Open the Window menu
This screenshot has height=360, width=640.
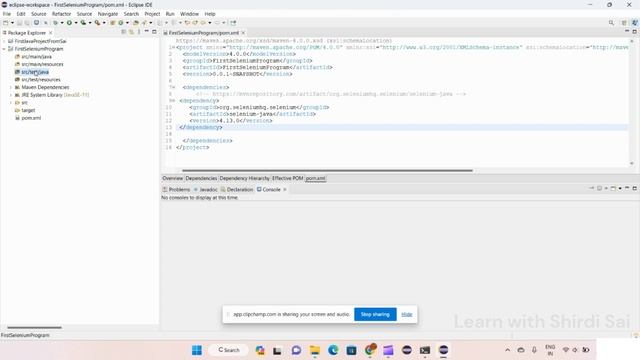189,14
